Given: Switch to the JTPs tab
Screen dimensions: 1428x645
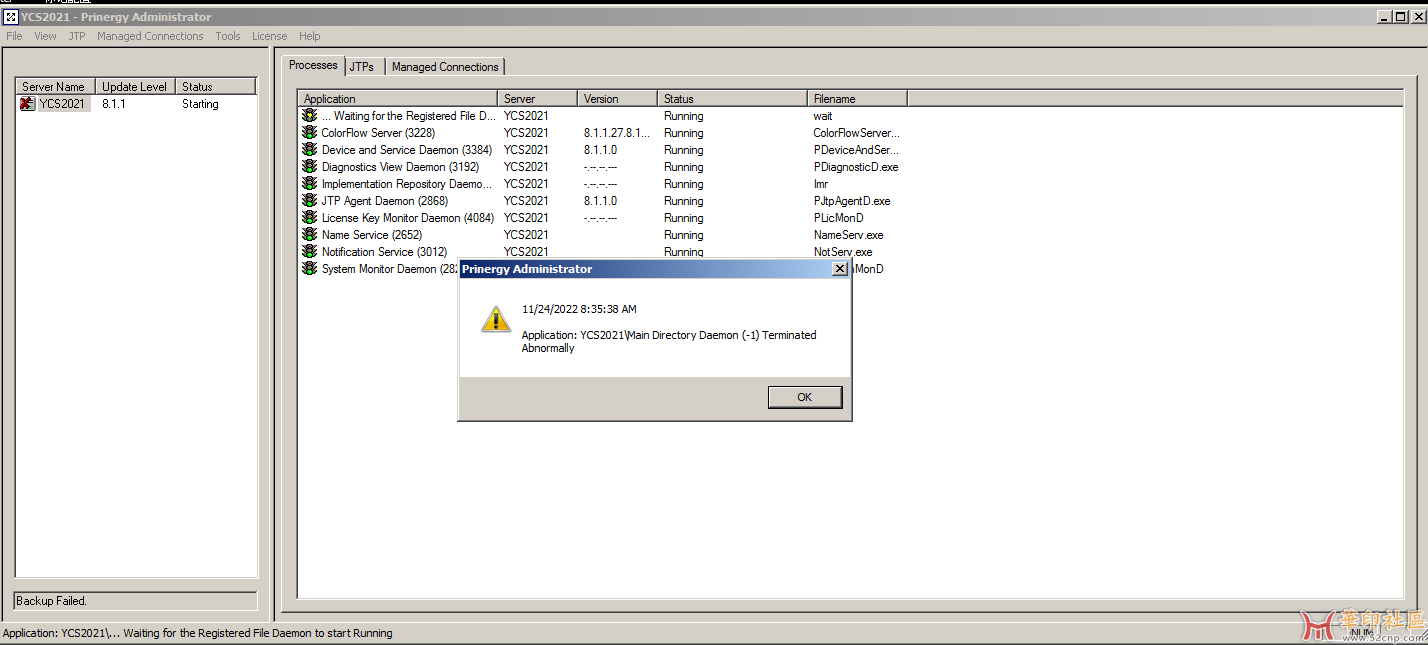Looking at the screenshot, I should (x=362, y=67).
